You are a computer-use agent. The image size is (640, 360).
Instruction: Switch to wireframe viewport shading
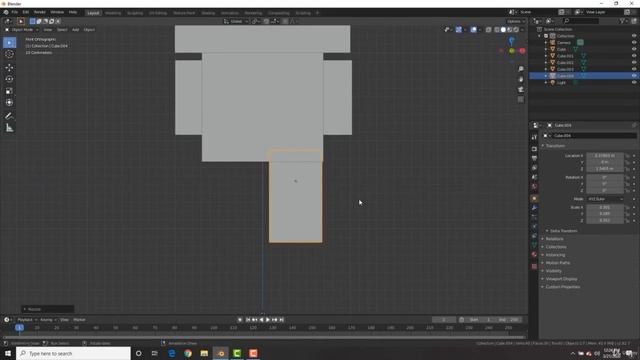point(497,30)
